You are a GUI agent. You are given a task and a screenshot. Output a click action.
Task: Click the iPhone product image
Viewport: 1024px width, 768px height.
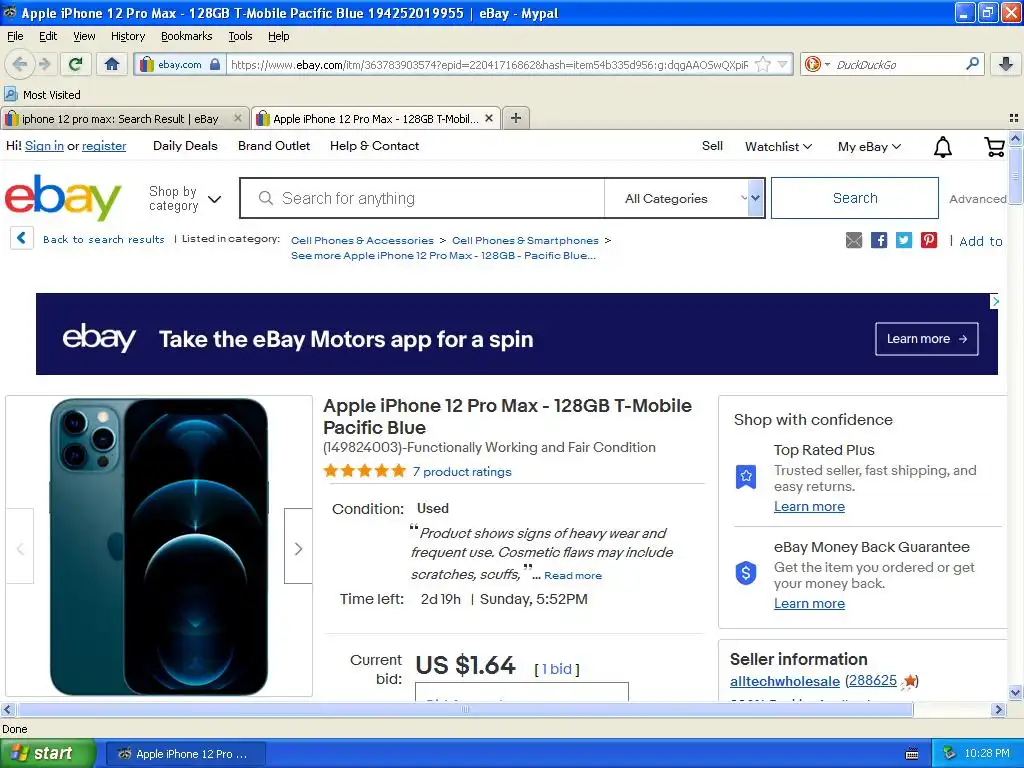pyautogui.click(x=159, y=547)
